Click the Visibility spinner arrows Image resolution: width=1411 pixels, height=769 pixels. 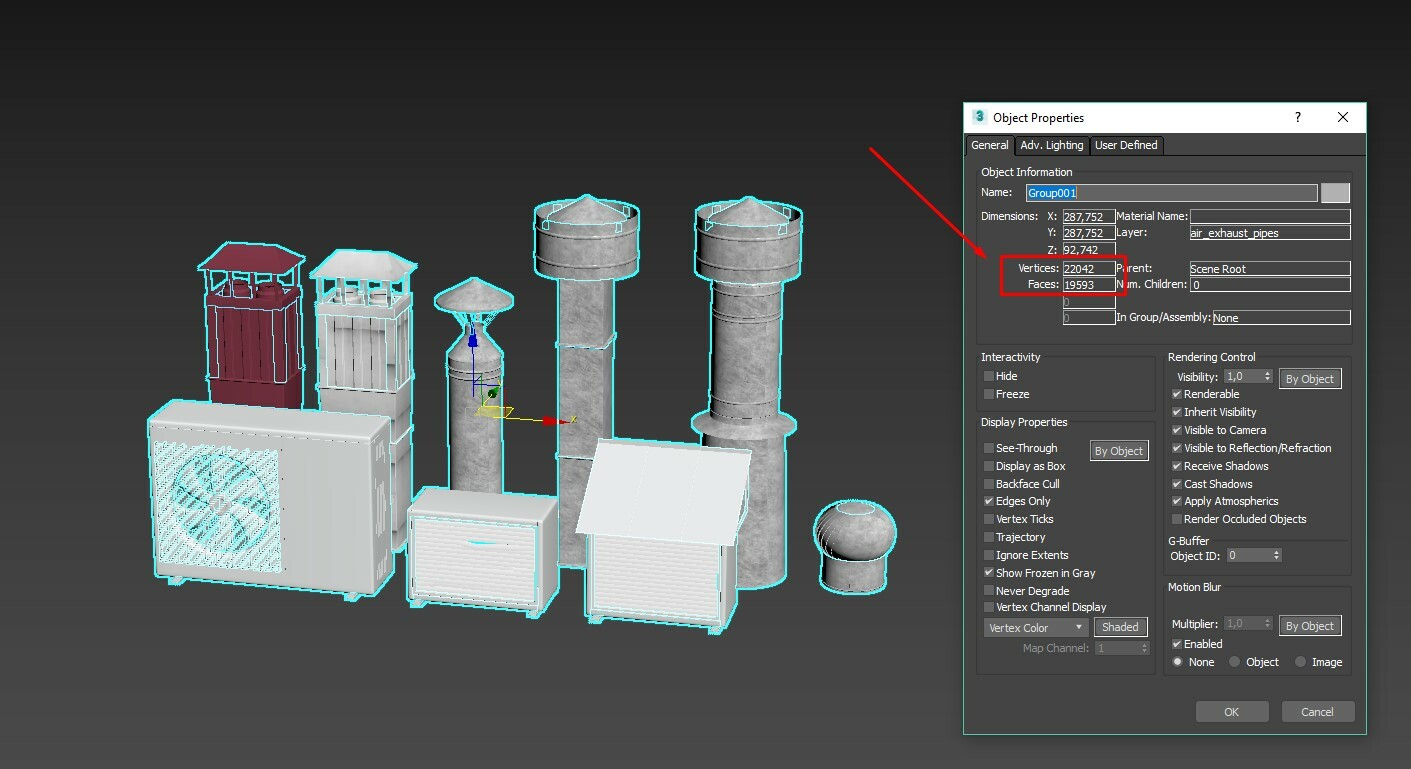(x=1268, y=377)
